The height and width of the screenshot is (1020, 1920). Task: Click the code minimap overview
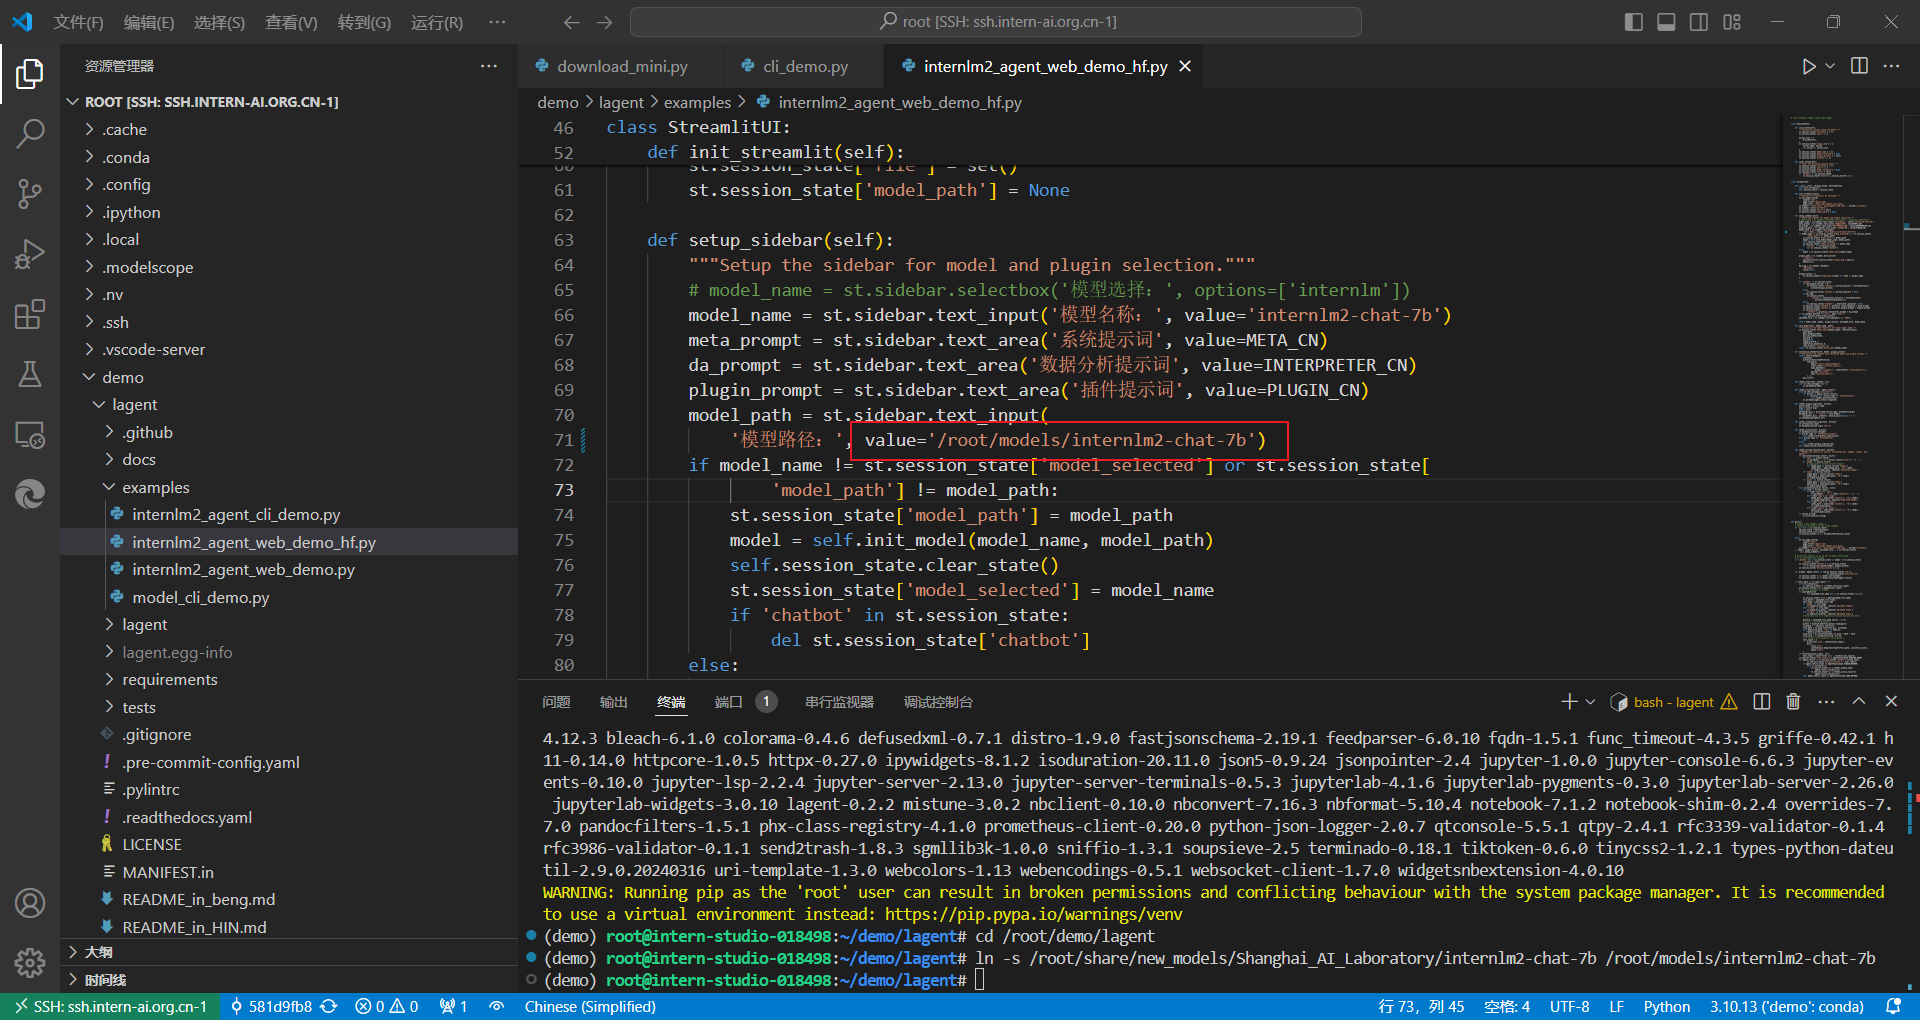click(x=1835, y=400)
